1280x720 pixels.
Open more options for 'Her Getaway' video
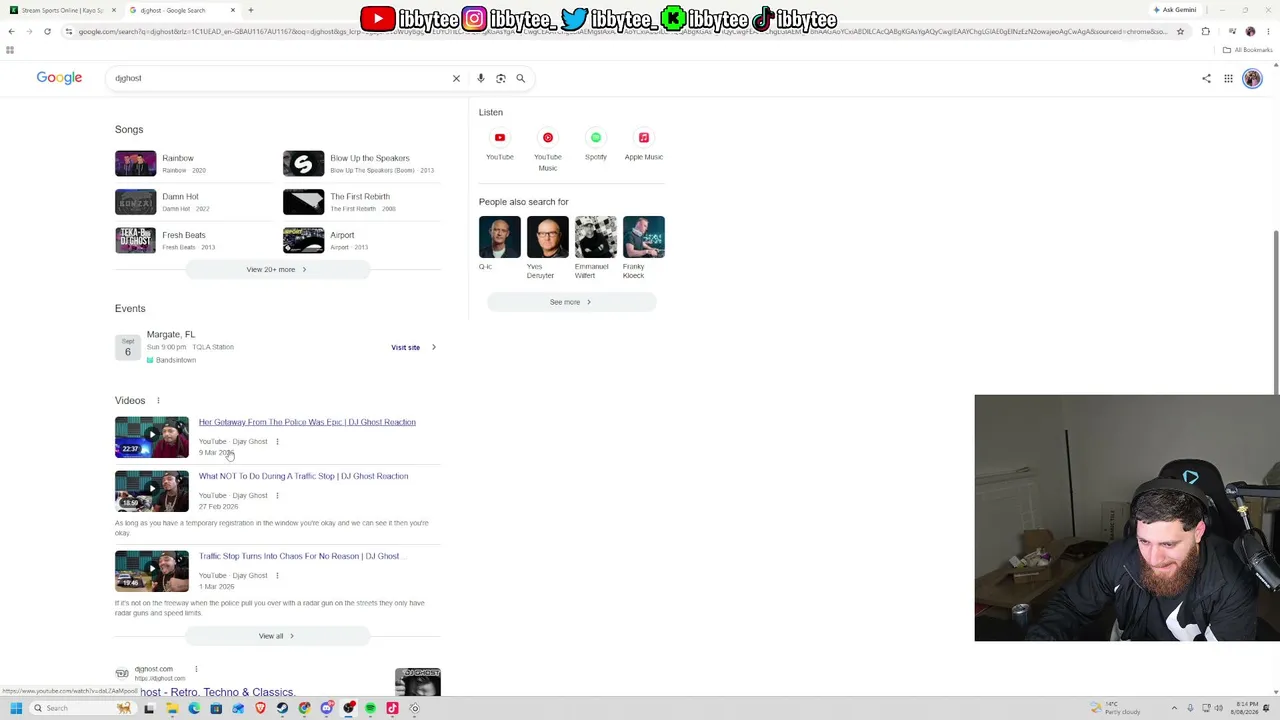click(x=277, y=441)
